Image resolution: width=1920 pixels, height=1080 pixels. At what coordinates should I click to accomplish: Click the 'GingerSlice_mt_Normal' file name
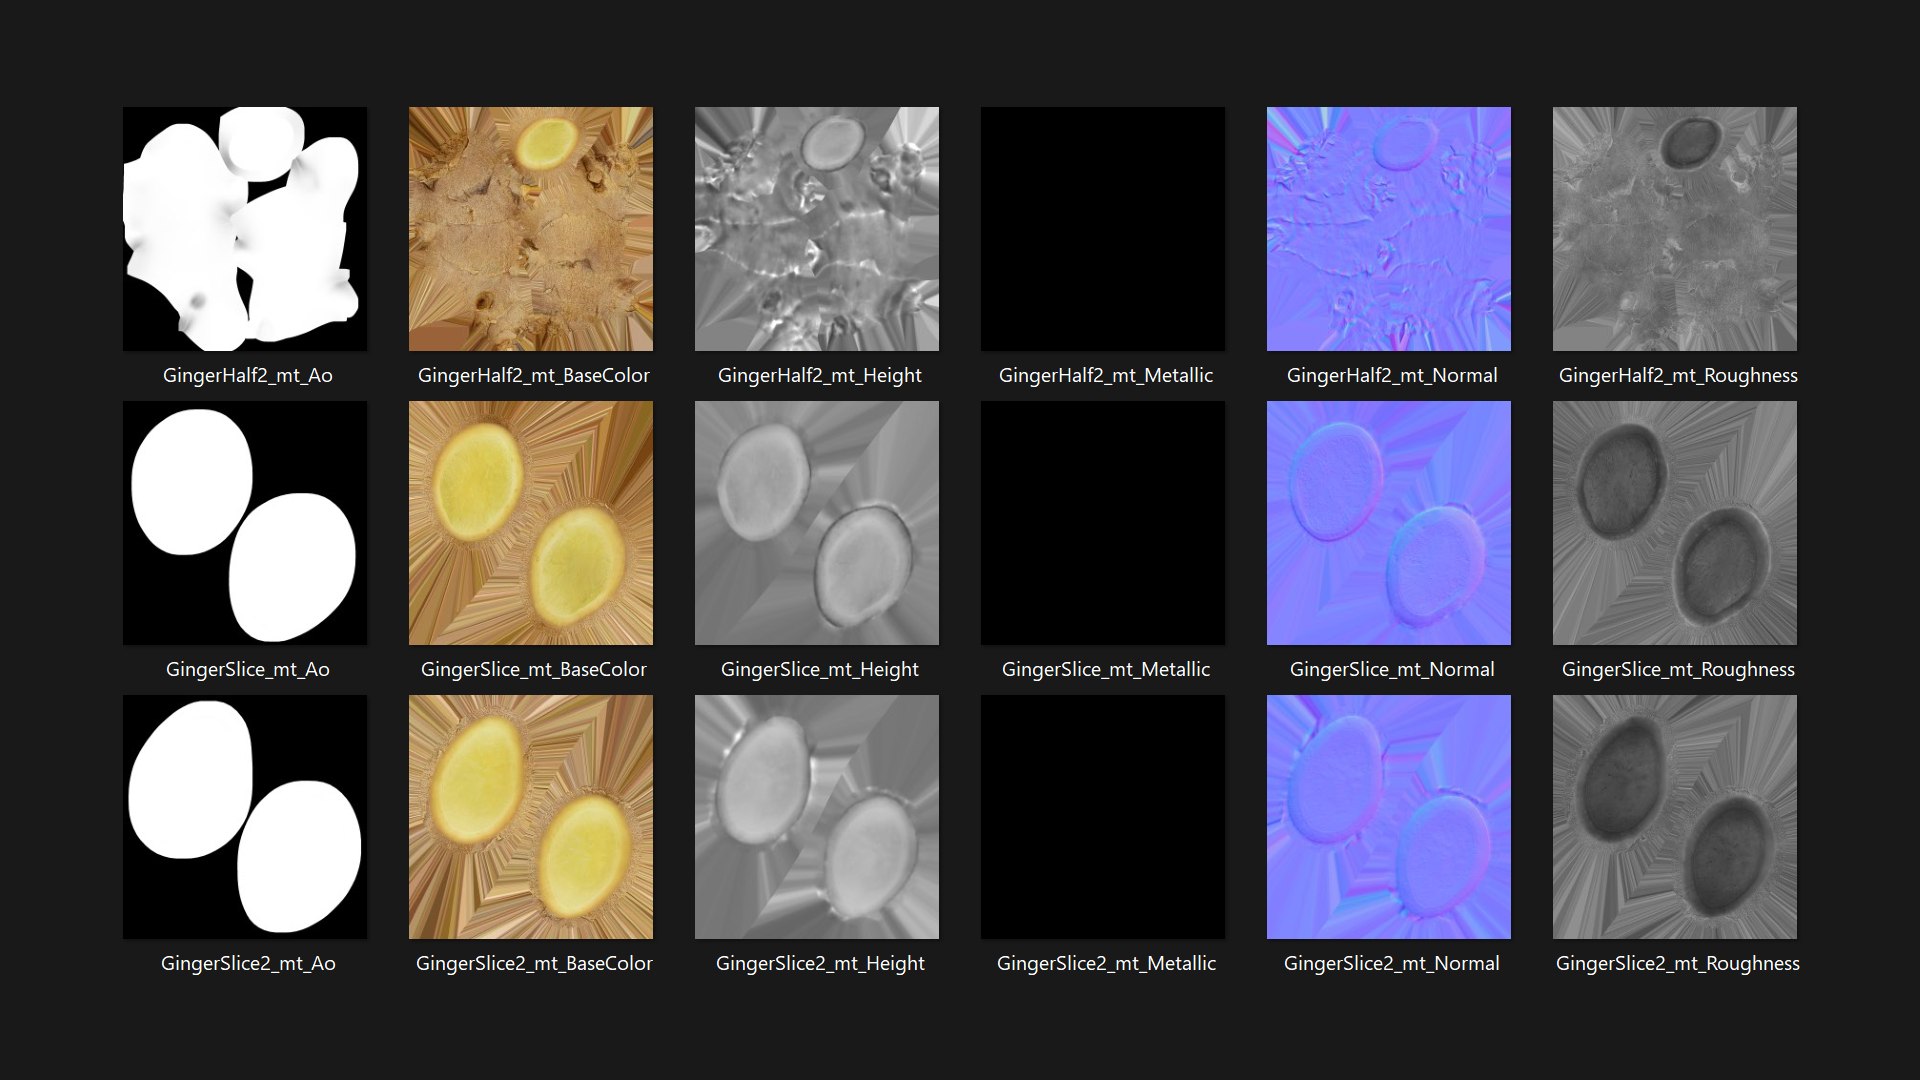click(x=1392, y=670)
